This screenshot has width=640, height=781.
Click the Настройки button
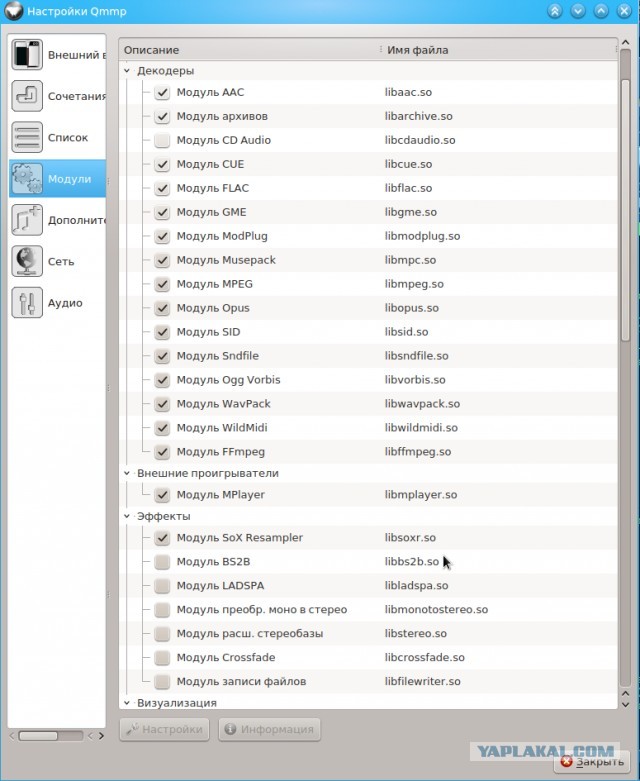click(x=164, y=729)
